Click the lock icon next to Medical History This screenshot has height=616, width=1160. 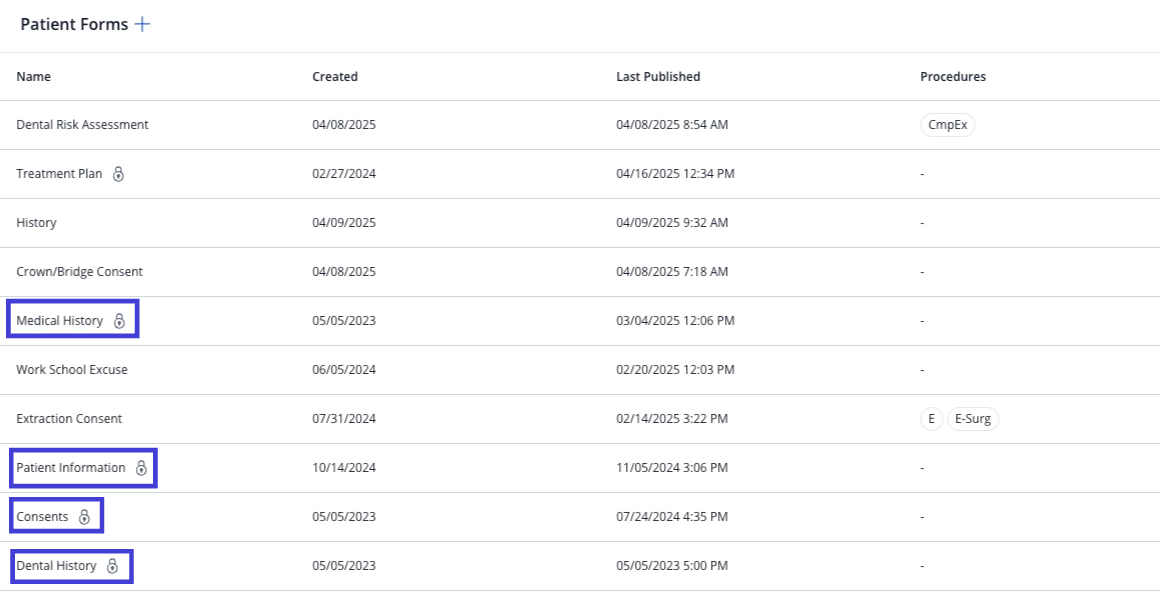(x=119, y=321)
